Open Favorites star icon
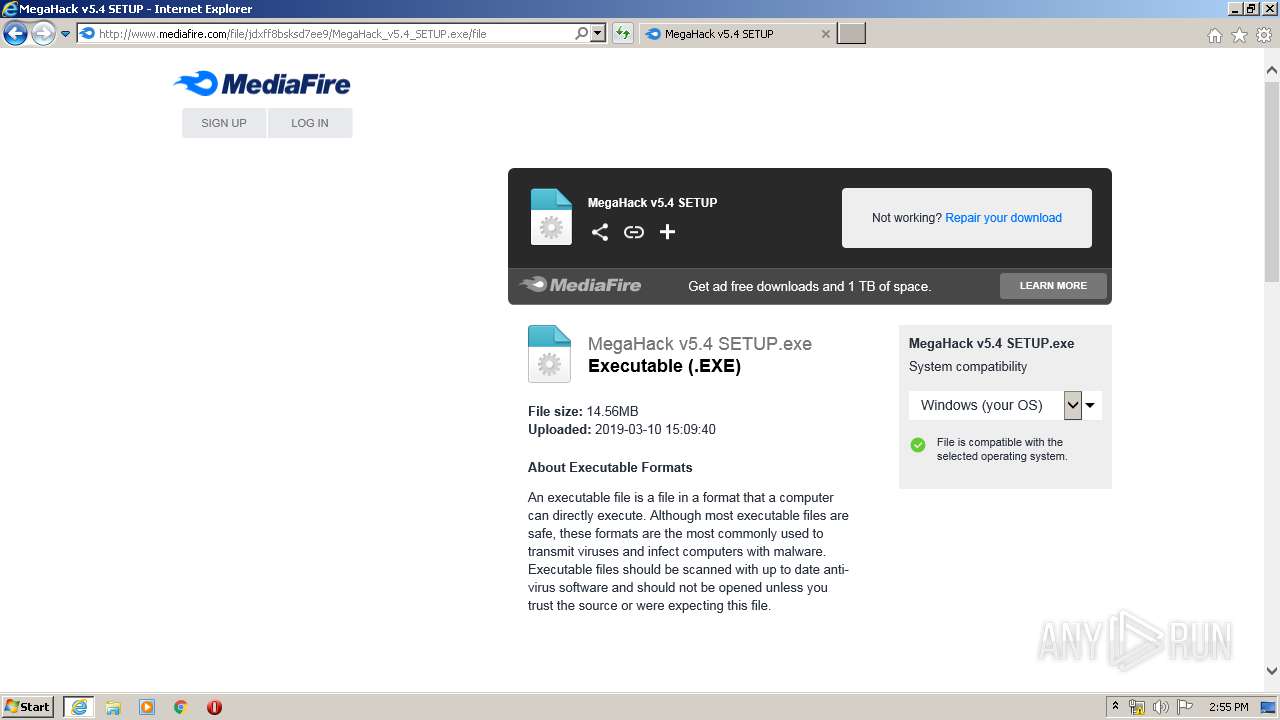1280x720 pixels. click(x=1240, y=35)
